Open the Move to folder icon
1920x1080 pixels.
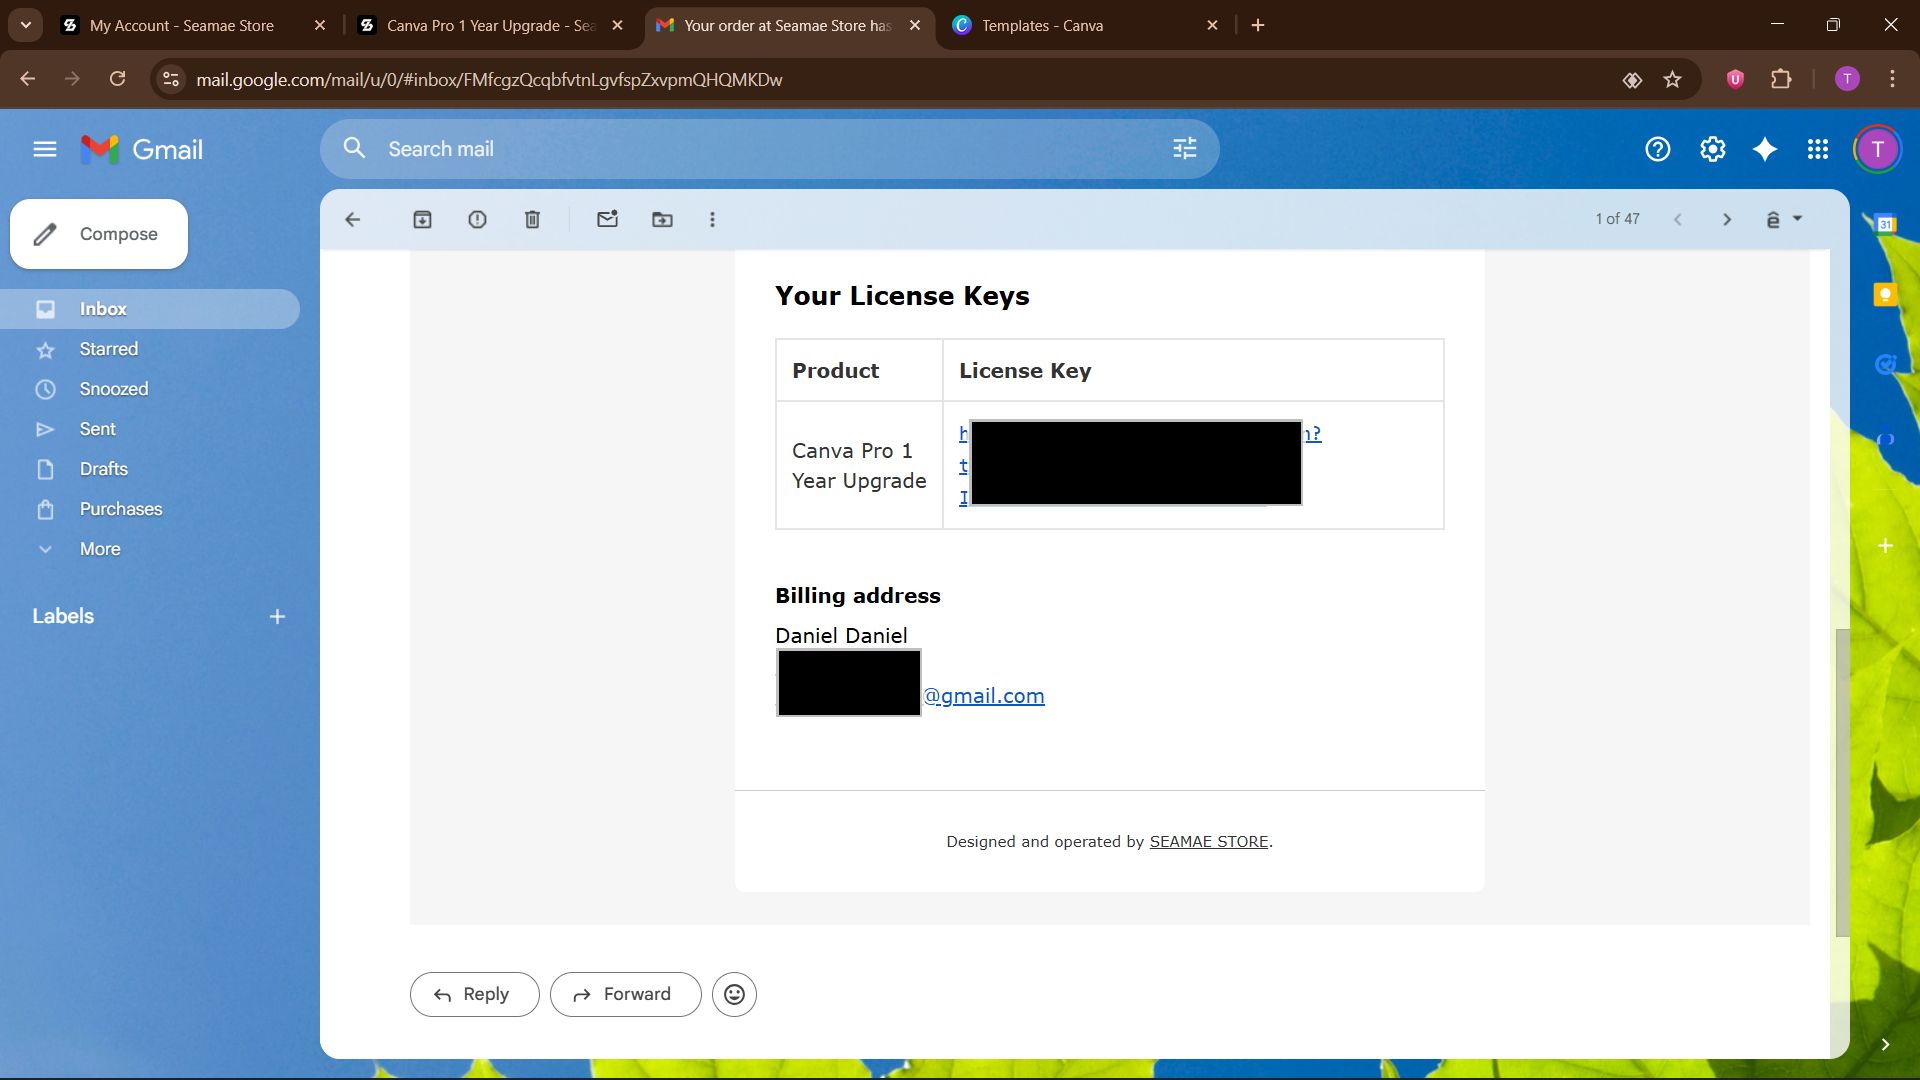662,219
